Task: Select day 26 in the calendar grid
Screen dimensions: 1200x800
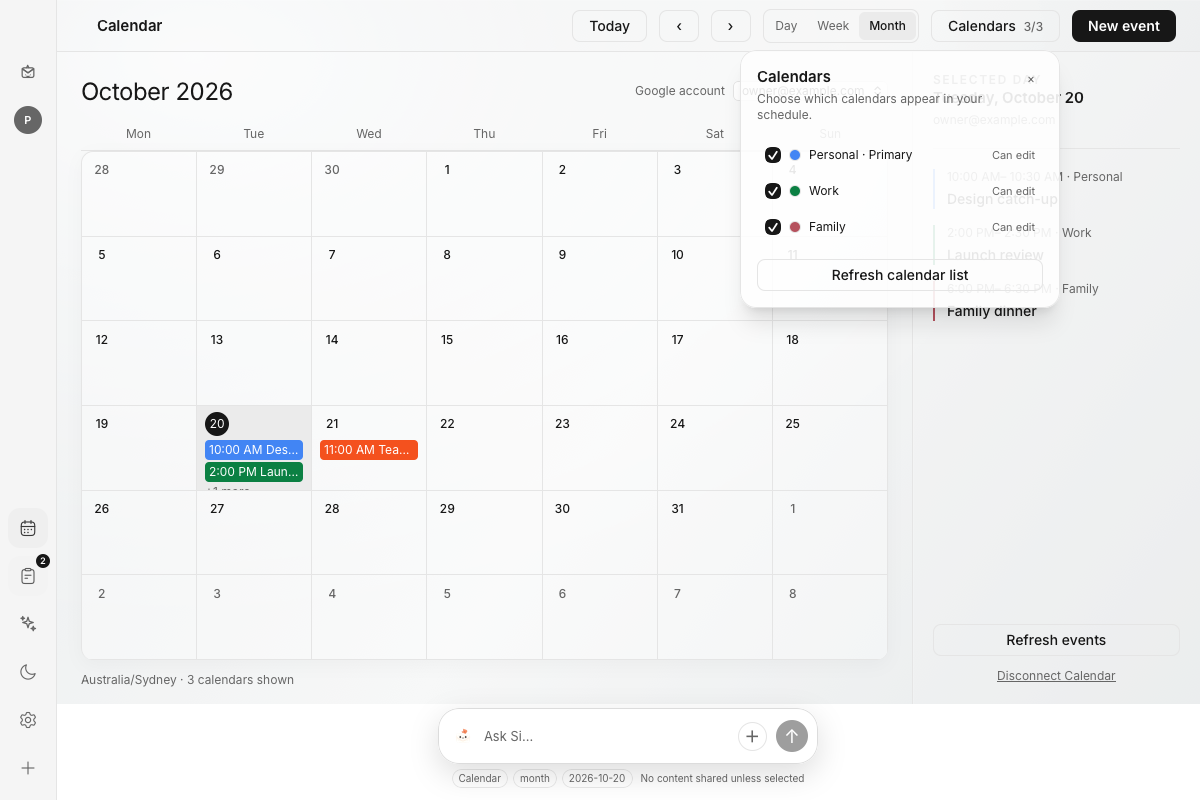Action: coord(139,532)
